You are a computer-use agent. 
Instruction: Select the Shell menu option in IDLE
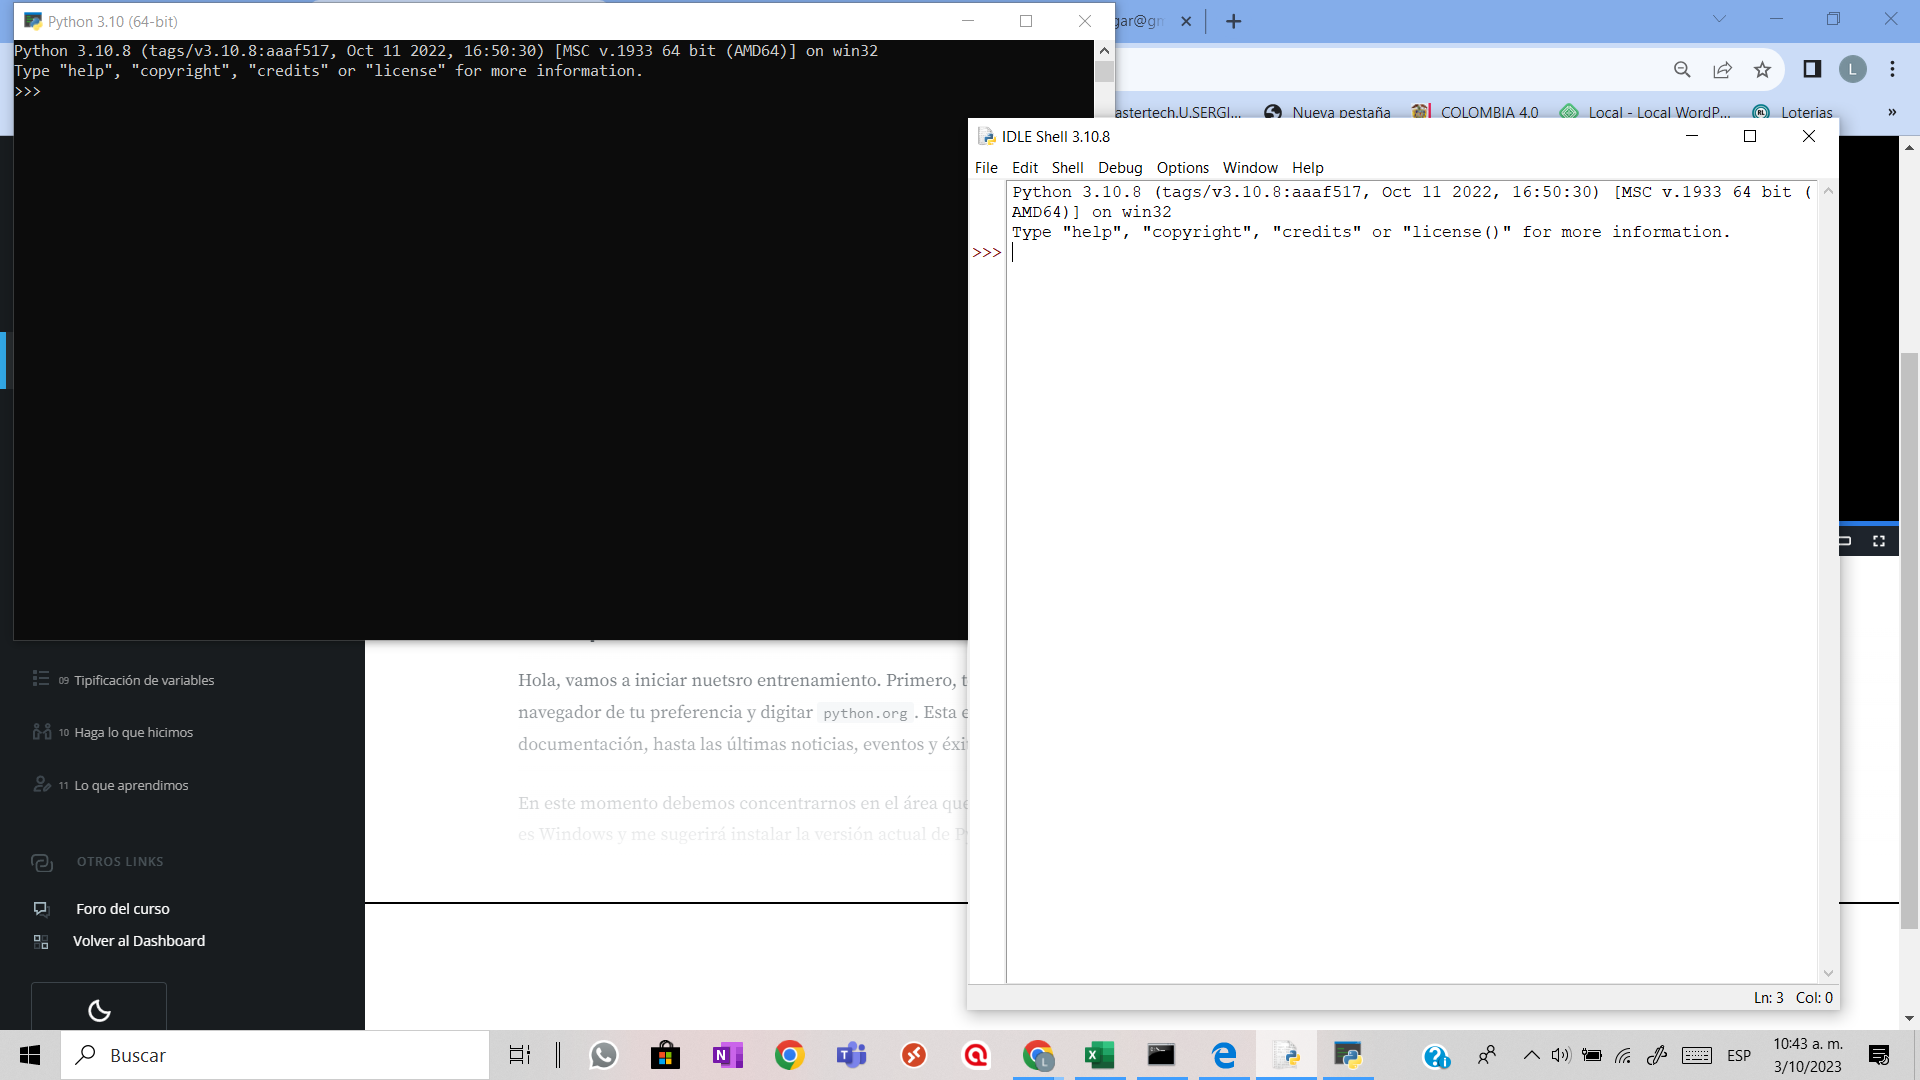tap(1067, 167)
